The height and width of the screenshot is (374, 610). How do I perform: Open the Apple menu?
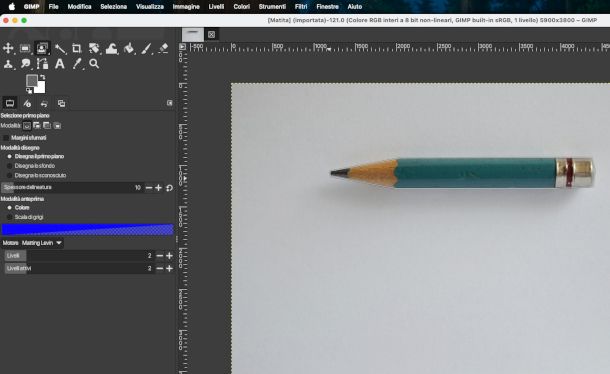[12, 7]
